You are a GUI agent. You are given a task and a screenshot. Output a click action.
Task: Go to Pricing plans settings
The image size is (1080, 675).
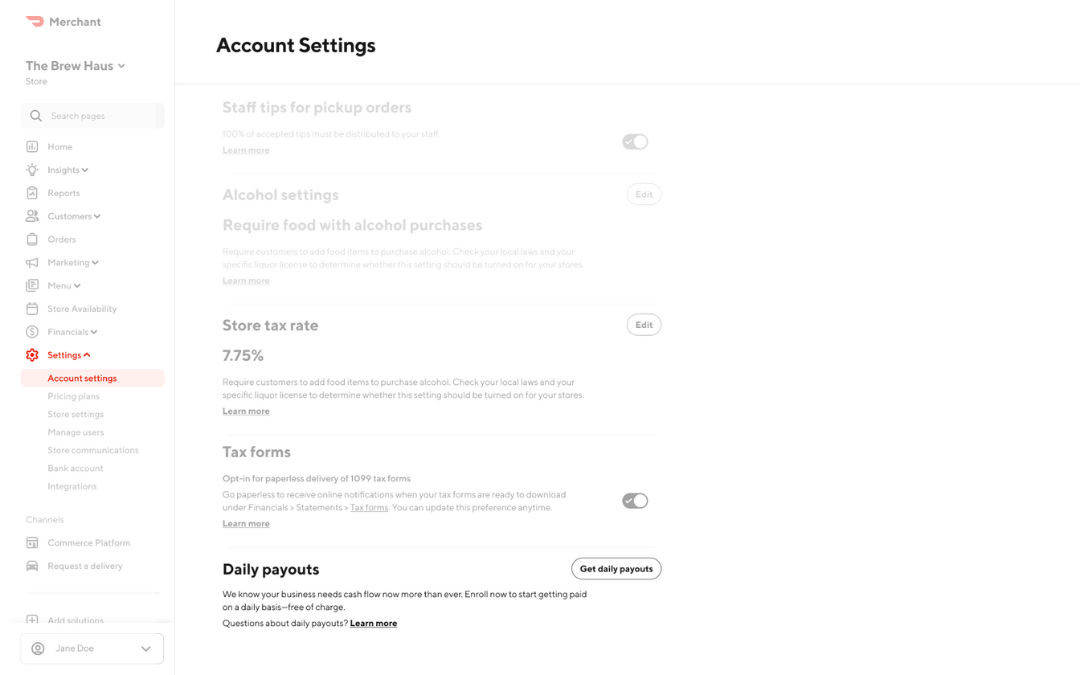(73, 396)
